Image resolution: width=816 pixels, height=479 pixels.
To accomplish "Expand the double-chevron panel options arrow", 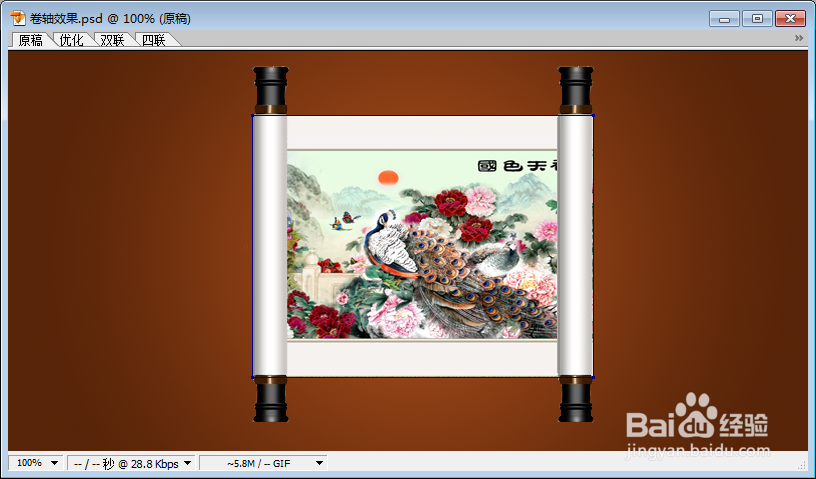I will pyautogui.click(x=799, y=38).
